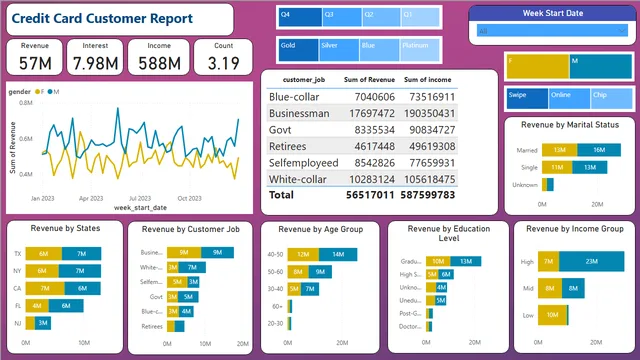
Task: Click the TX 6M yellow bar
Action: pyautogui.click(x=44, y=253)
